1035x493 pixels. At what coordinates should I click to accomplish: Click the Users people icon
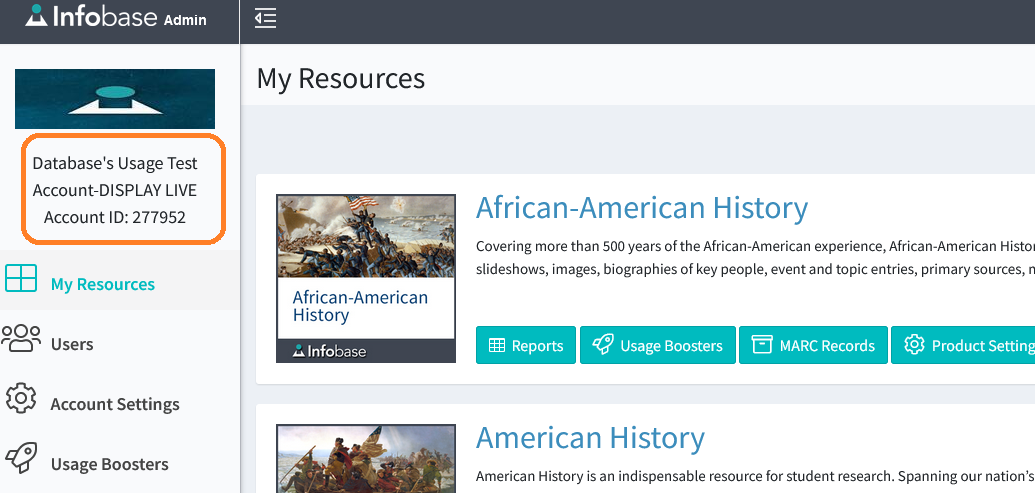pos(21,338)
